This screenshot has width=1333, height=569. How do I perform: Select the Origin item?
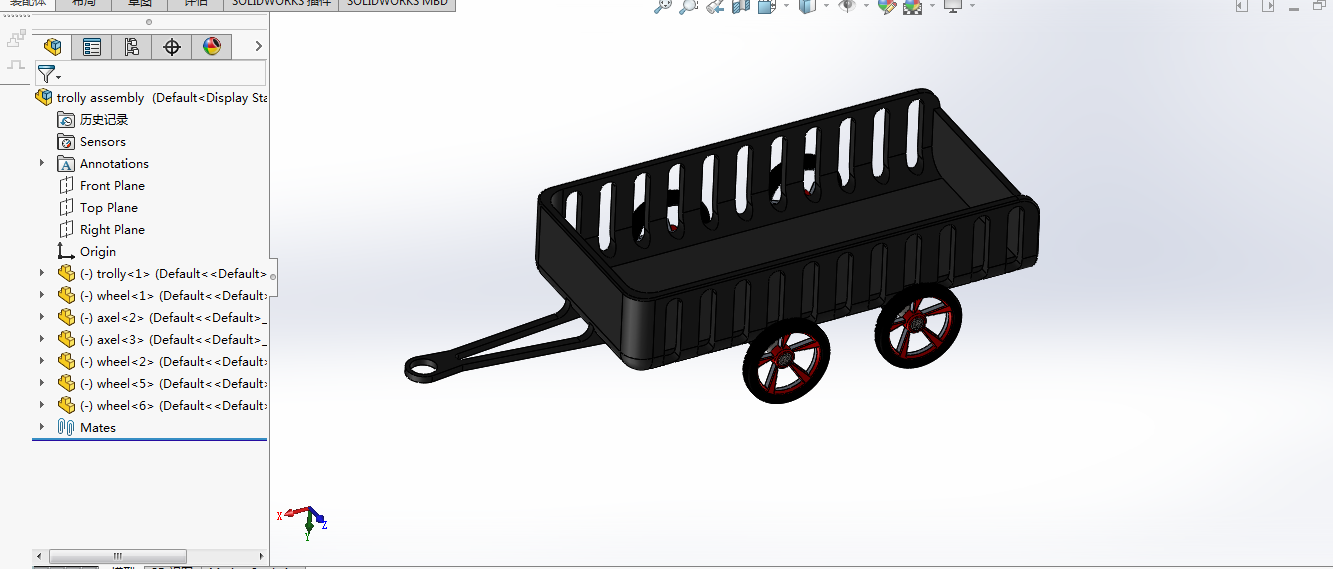(x=87, y=252)
